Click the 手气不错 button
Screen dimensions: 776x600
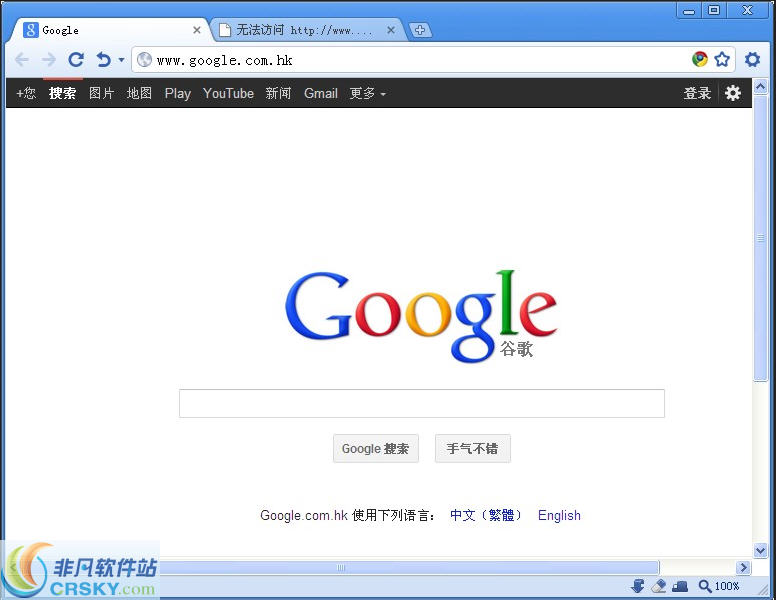(472, 449)
